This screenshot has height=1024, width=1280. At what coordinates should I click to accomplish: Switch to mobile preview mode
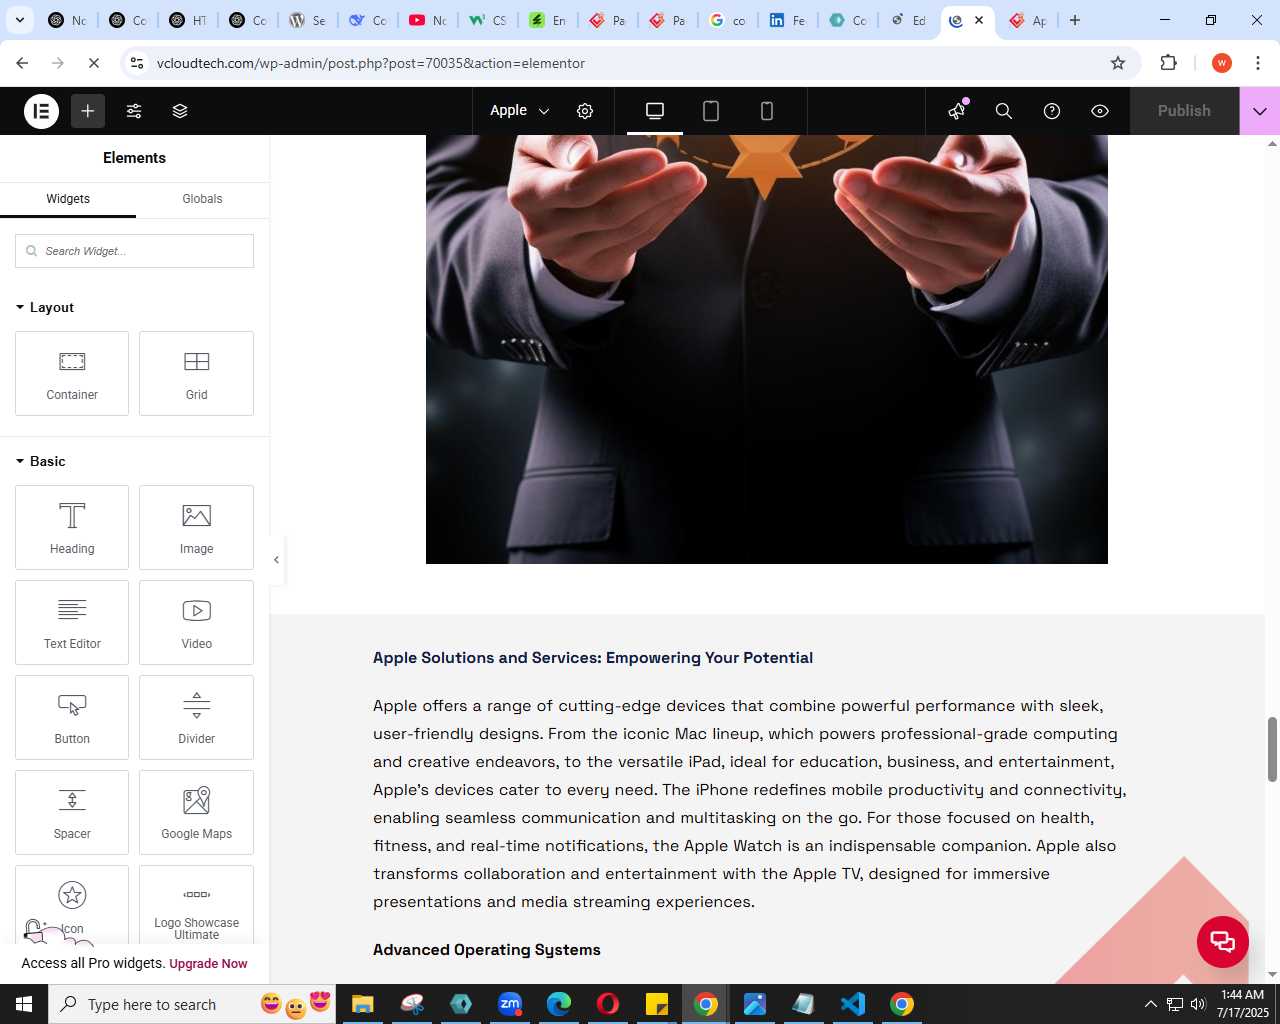click(767, 111)
